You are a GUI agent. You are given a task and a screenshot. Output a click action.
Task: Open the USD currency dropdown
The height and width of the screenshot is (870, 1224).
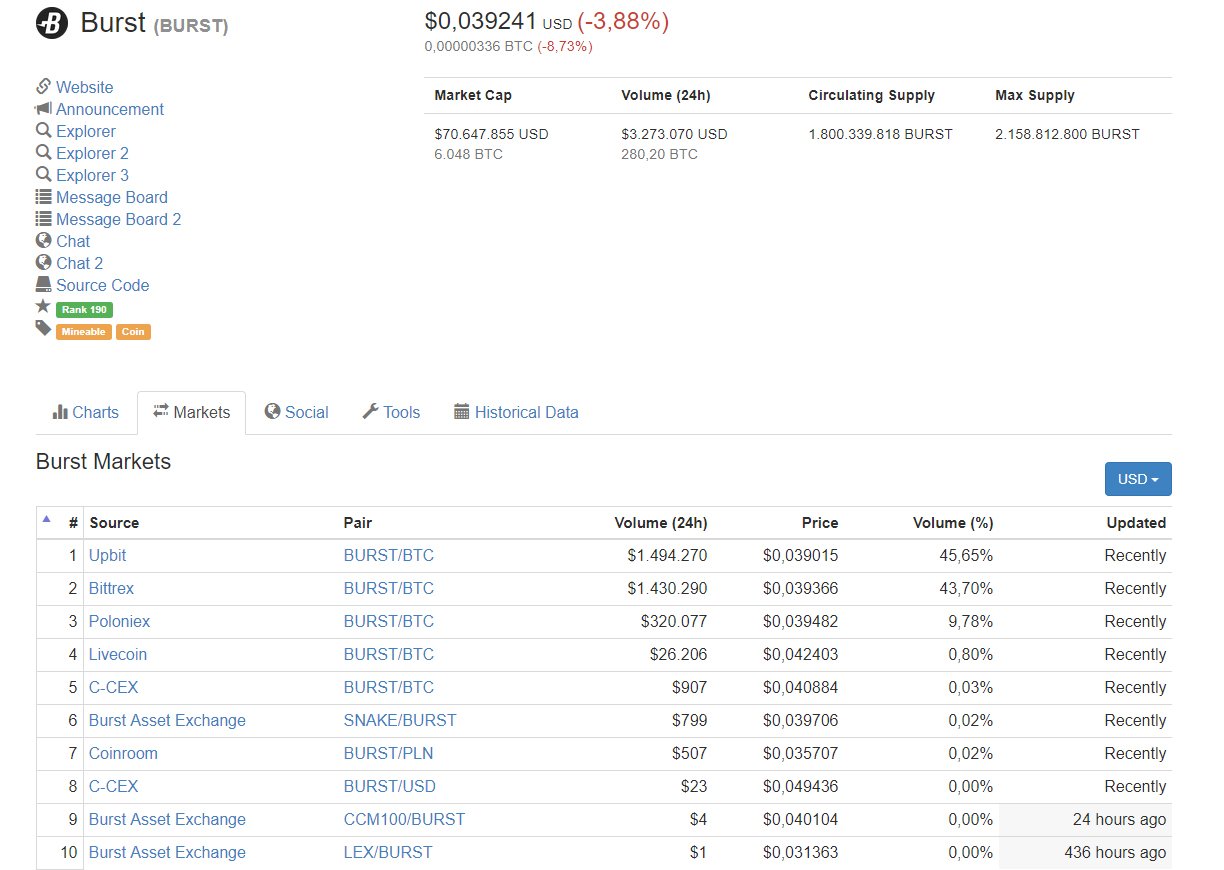click(x=1138, y=479)
